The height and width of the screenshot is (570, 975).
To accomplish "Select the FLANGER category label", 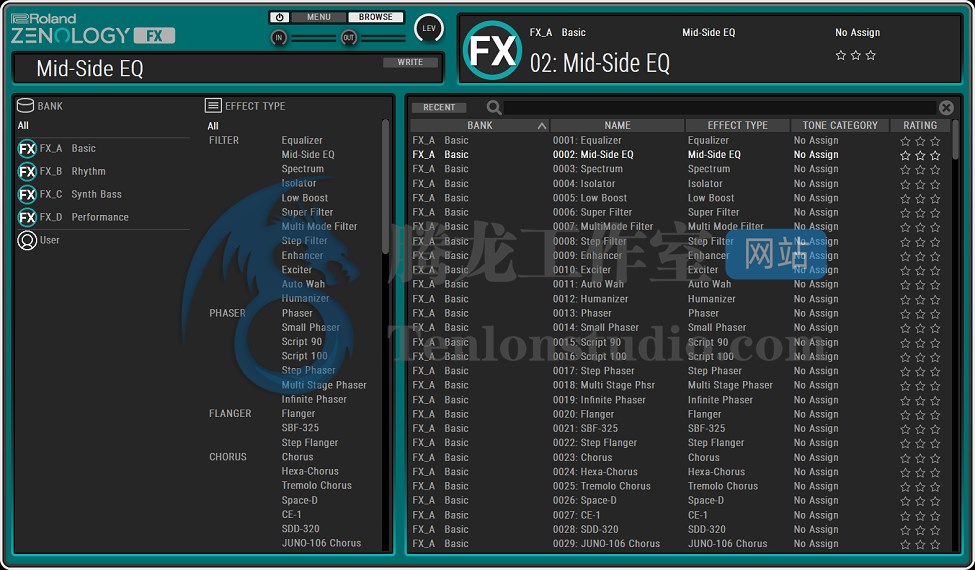I will pos(230,413).
